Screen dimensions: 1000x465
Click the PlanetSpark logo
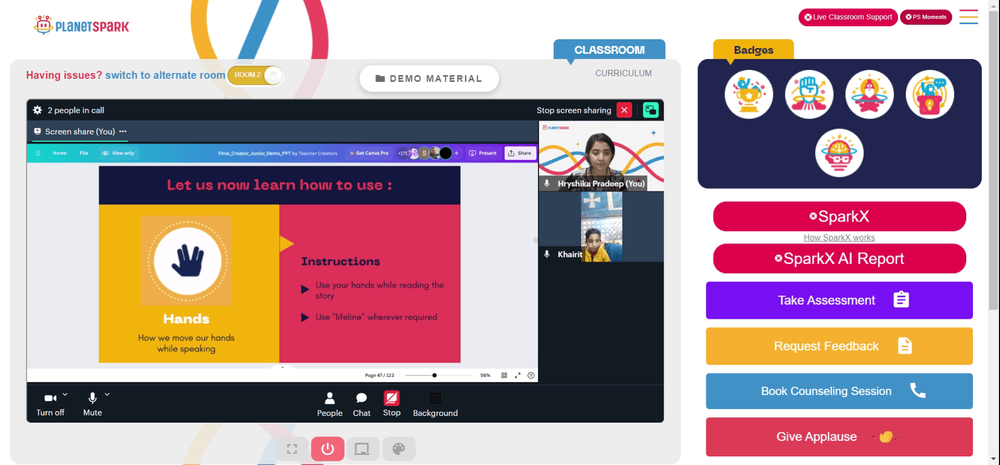pos(81,26)
